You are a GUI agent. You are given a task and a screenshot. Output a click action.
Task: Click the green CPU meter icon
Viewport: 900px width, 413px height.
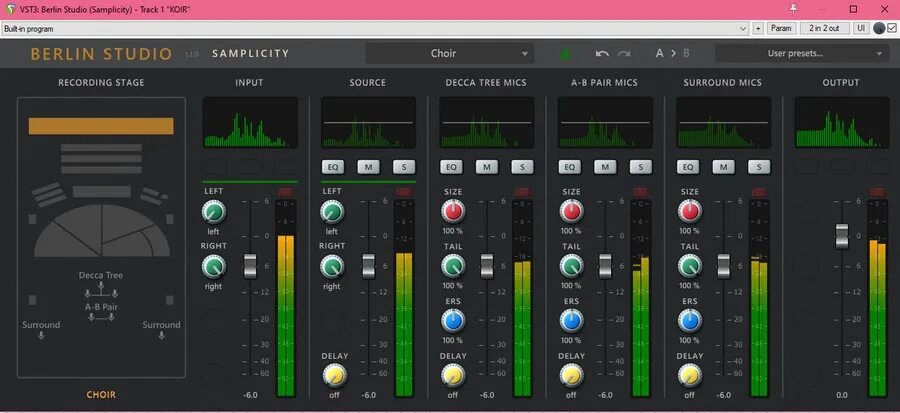(565, 54)
